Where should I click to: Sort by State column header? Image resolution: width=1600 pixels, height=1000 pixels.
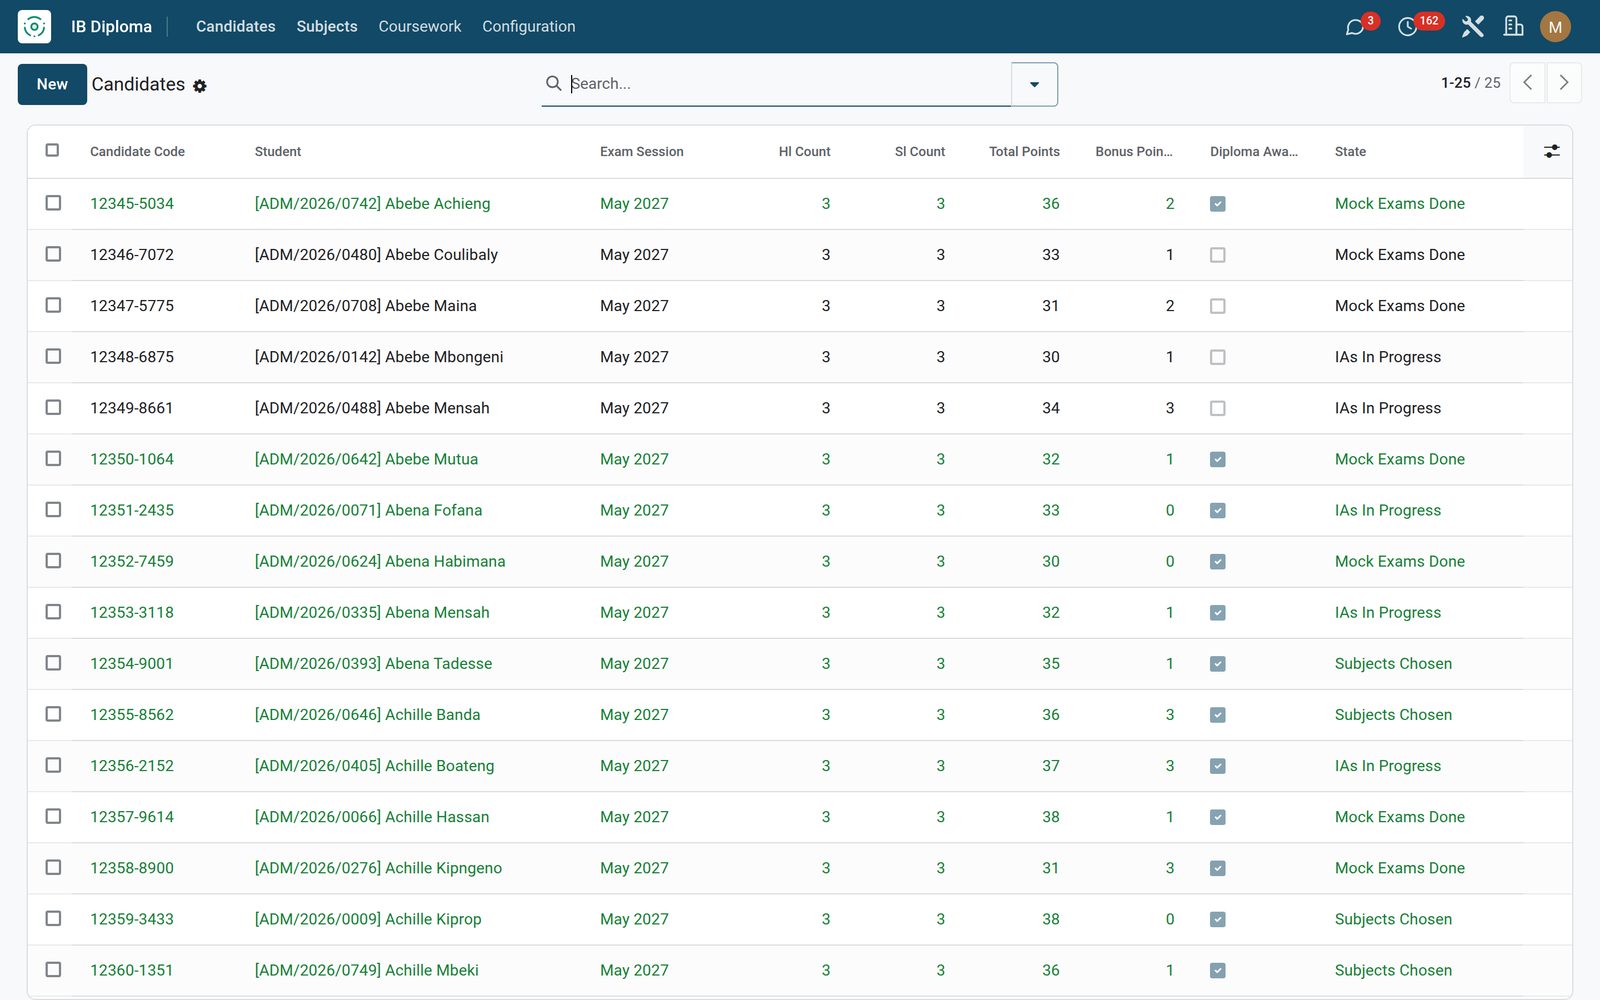(1350, 151)
